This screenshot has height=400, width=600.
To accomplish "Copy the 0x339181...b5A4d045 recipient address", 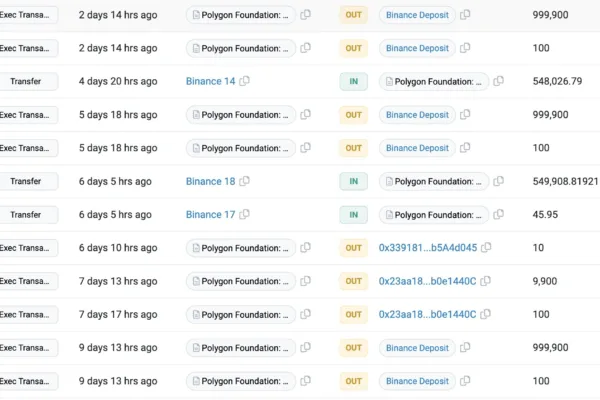I will point(486,248).
